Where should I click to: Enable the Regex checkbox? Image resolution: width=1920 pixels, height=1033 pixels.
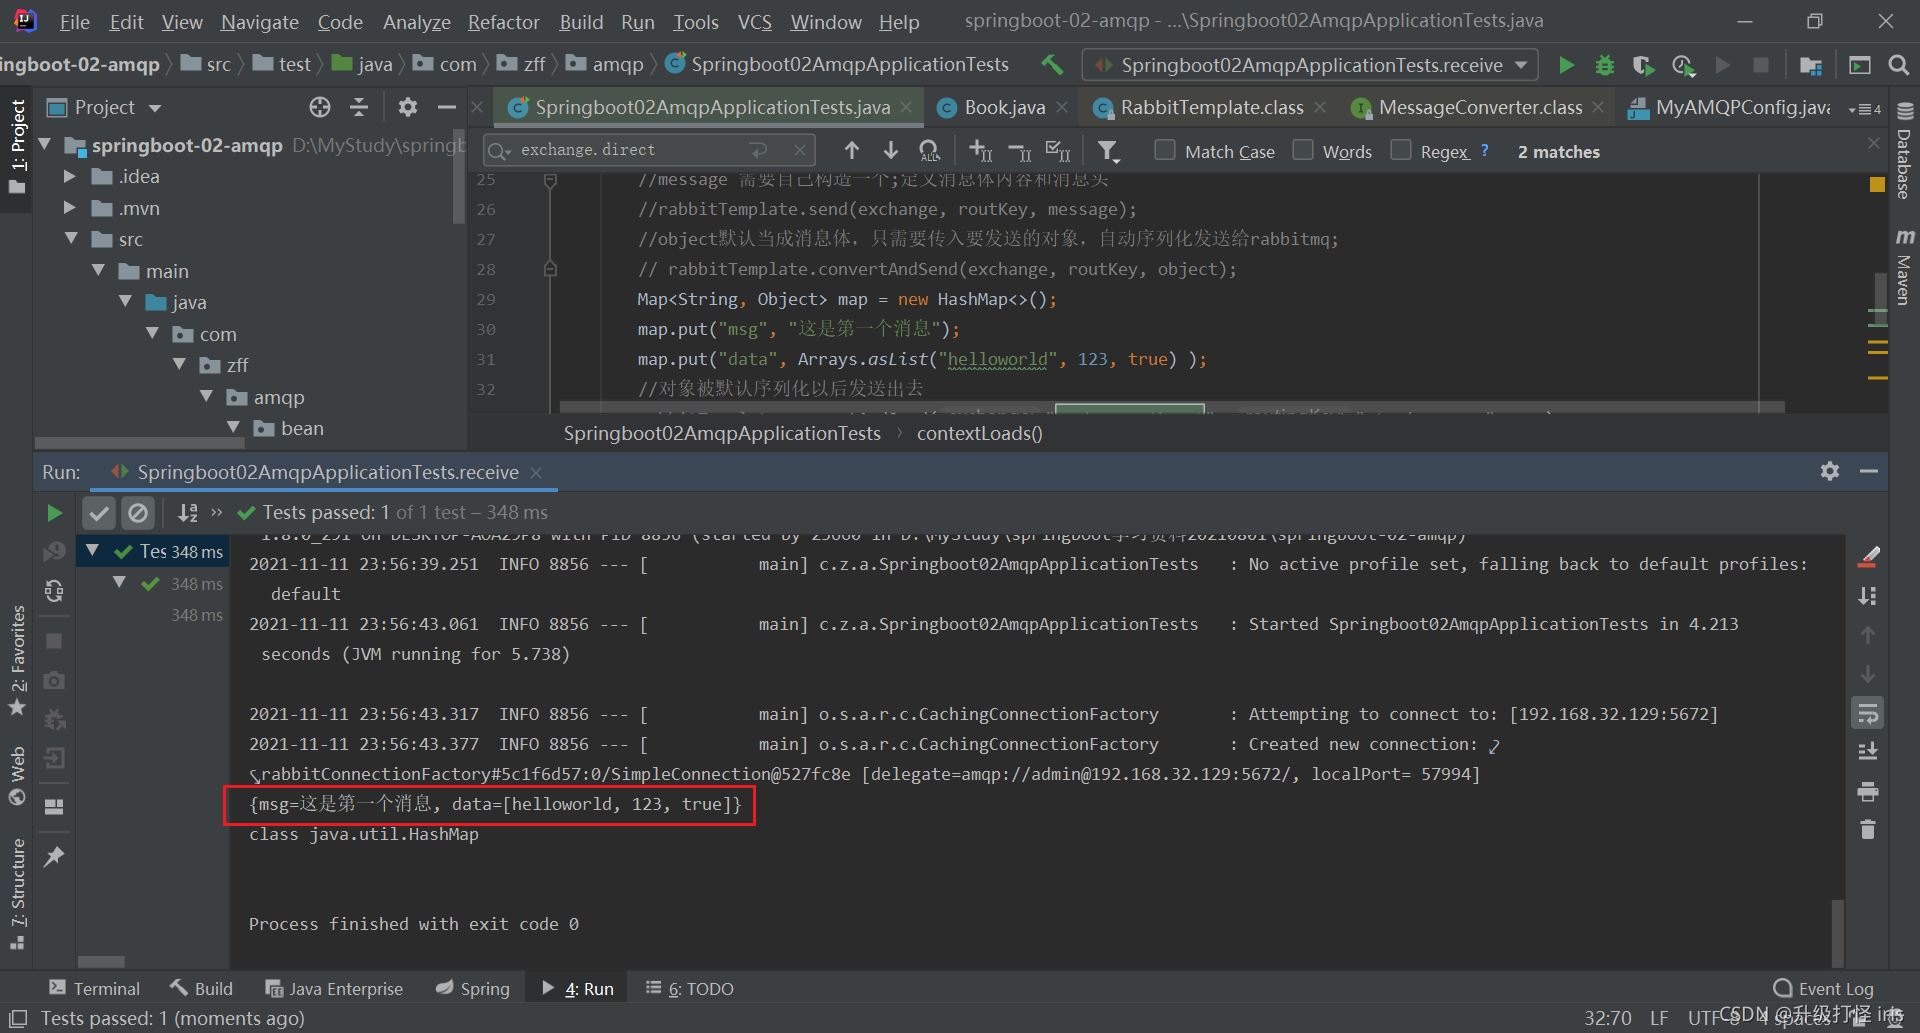(x=1400, y=150)
